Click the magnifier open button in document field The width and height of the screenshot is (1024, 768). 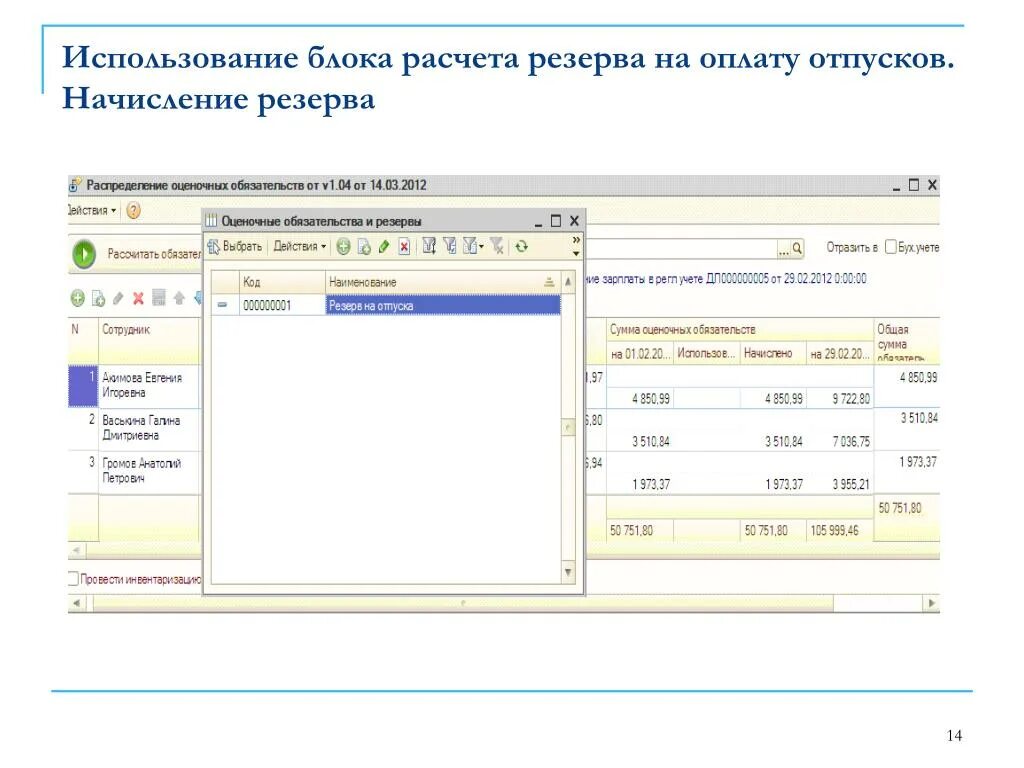[x=797, y=248]
